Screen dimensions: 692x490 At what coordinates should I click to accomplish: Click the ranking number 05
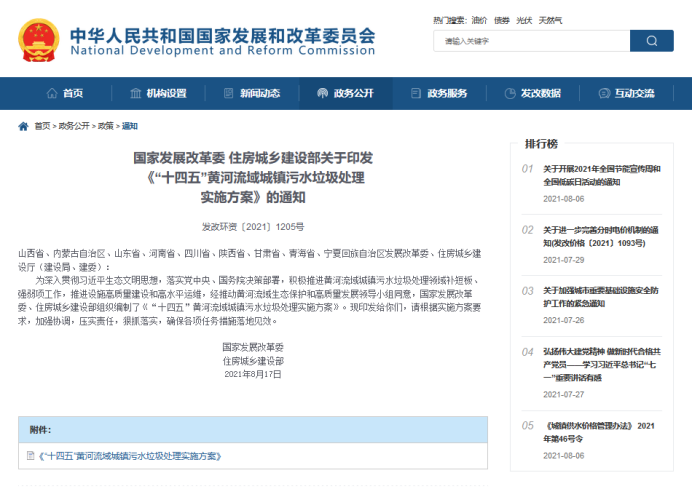click(x=527, y=426)
